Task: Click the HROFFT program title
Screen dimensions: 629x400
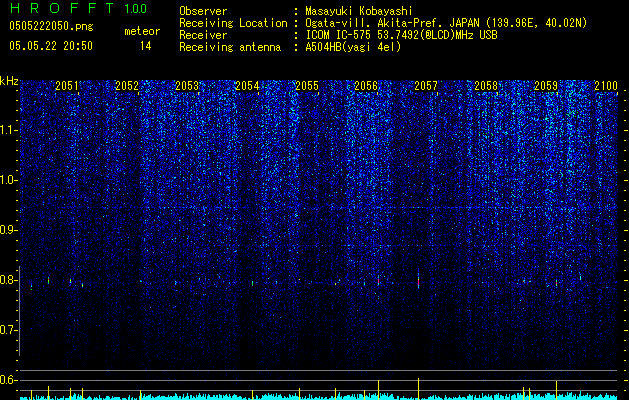Action: (x=62, y=8)
